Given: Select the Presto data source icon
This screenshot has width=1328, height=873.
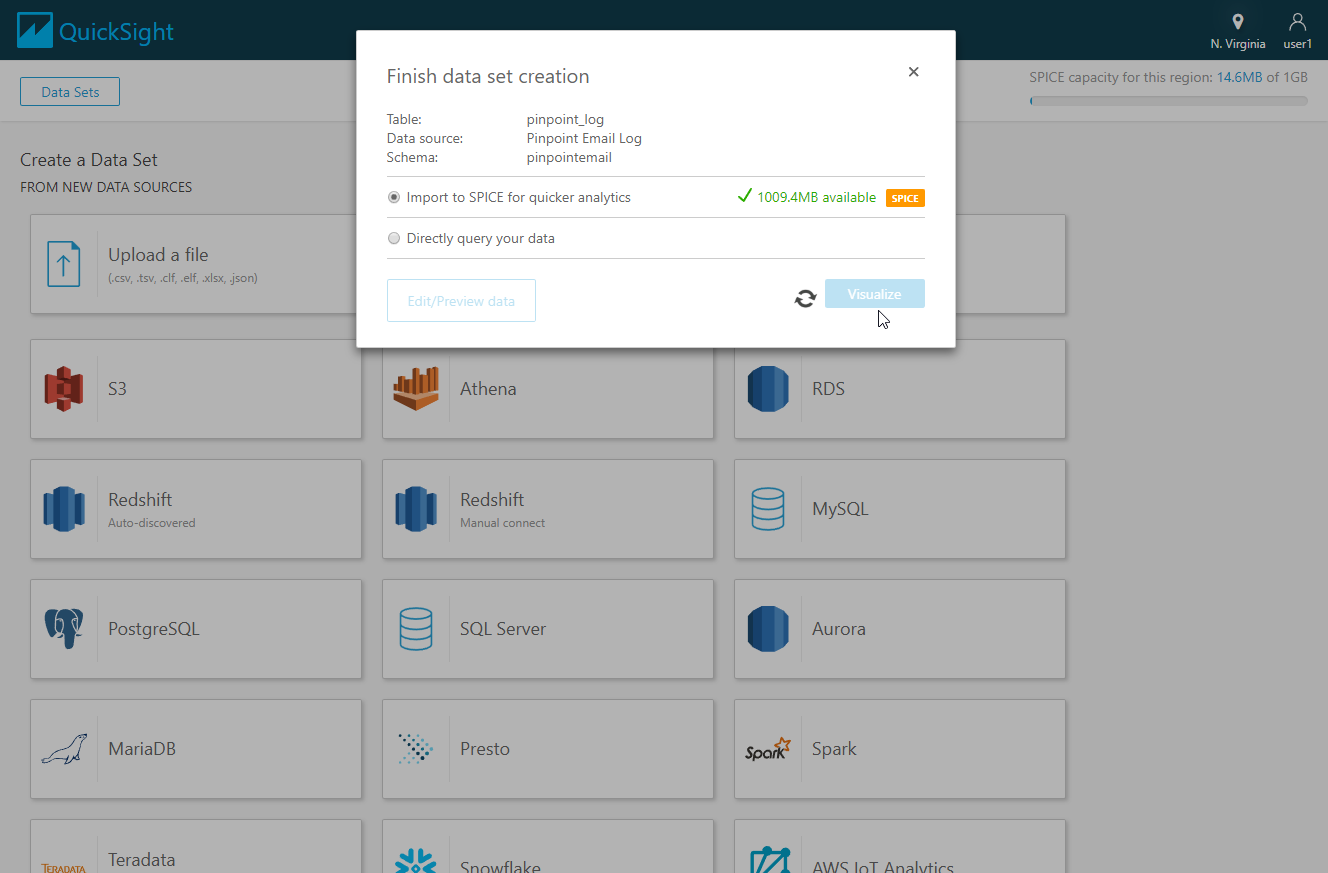Looking at the screenshot, I should [416, 749].
